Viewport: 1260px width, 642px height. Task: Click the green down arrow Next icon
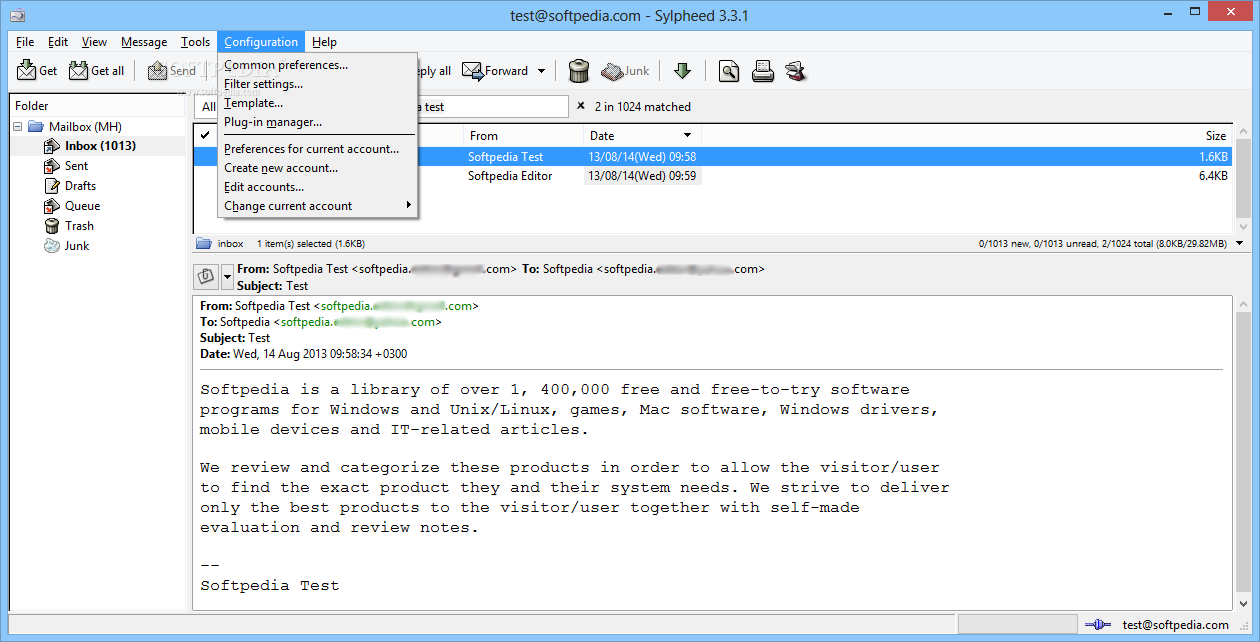click(682, 71)
